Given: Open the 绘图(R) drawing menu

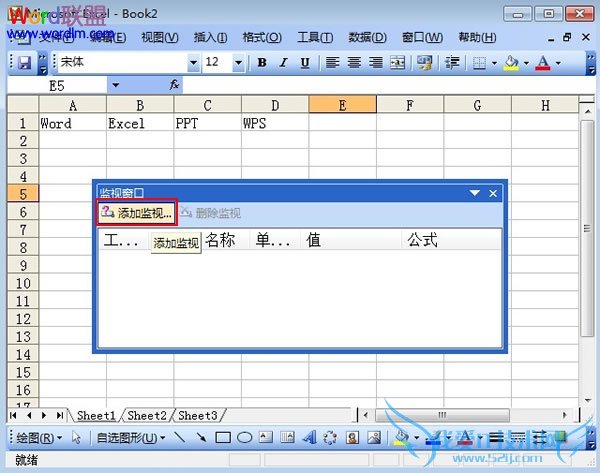Looking at the screenshot, I should [x=39, y=437].
